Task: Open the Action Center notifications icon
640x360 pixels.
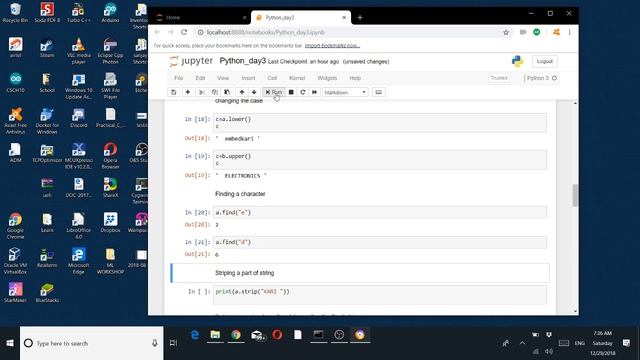Action: (627, 343)
